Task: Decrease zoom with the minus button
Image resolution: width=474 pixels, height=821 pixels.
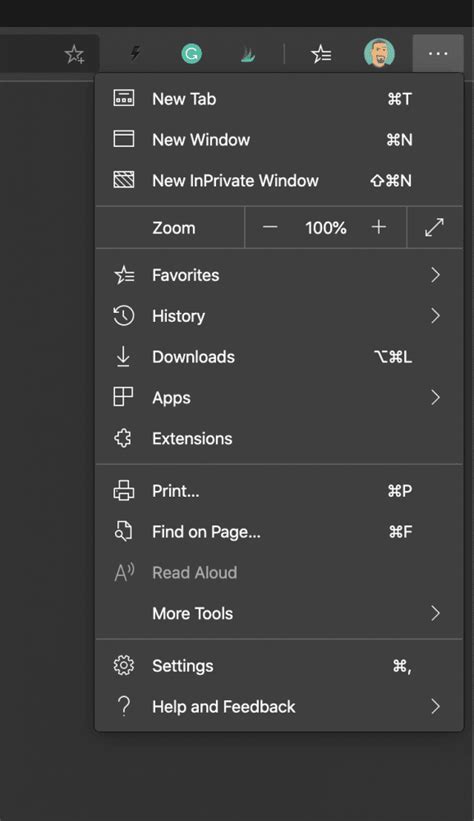Action: point(270,227)
